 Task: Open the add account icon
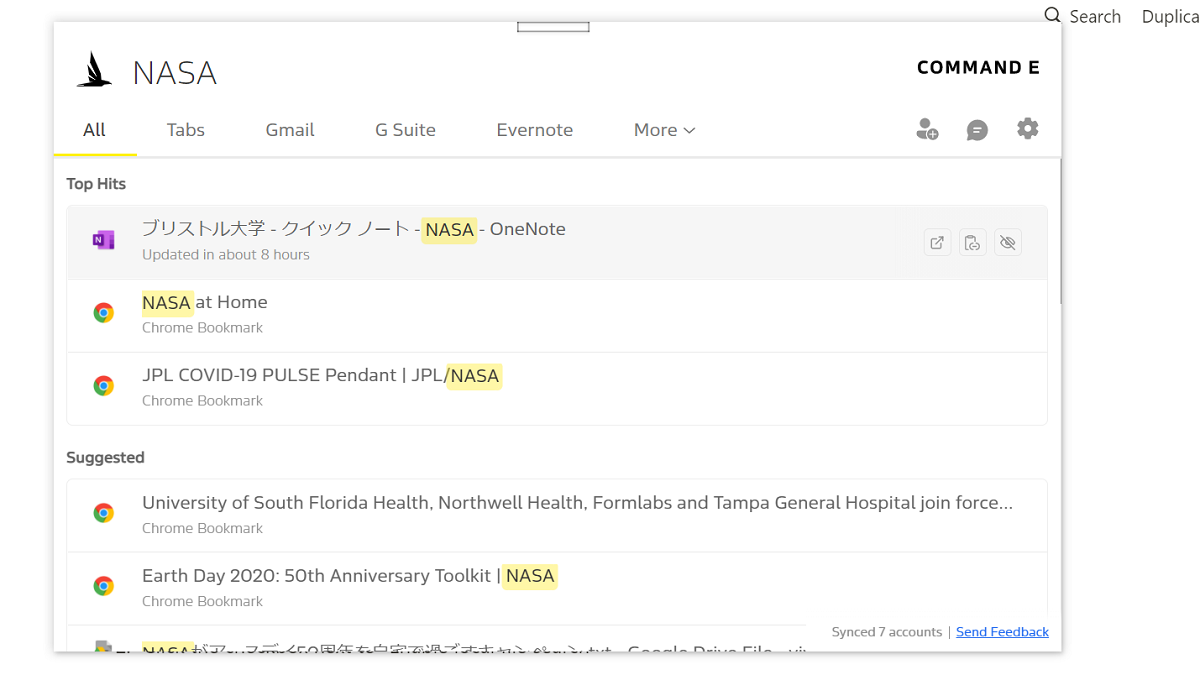tap(927, 129)
